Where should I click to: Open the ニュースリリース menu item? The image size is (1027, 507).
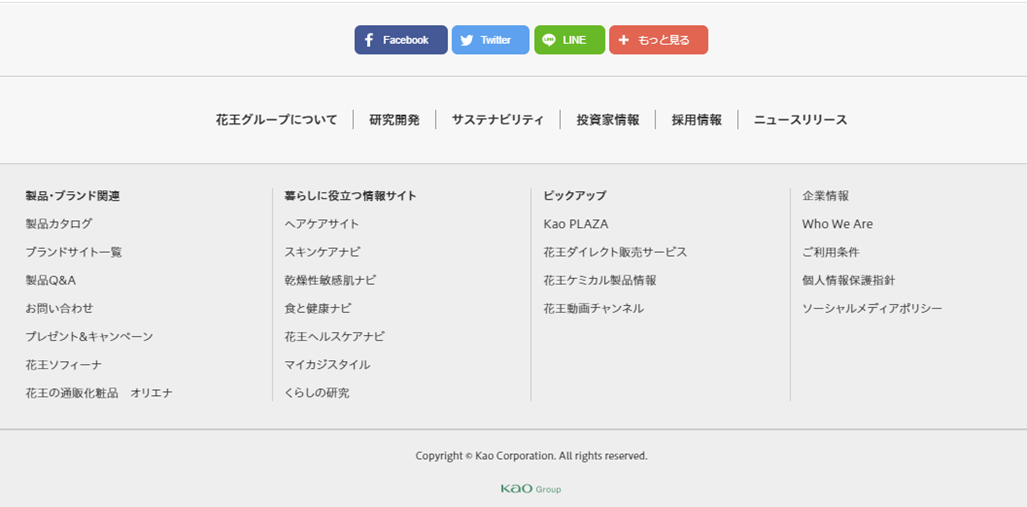coord(800,120)
